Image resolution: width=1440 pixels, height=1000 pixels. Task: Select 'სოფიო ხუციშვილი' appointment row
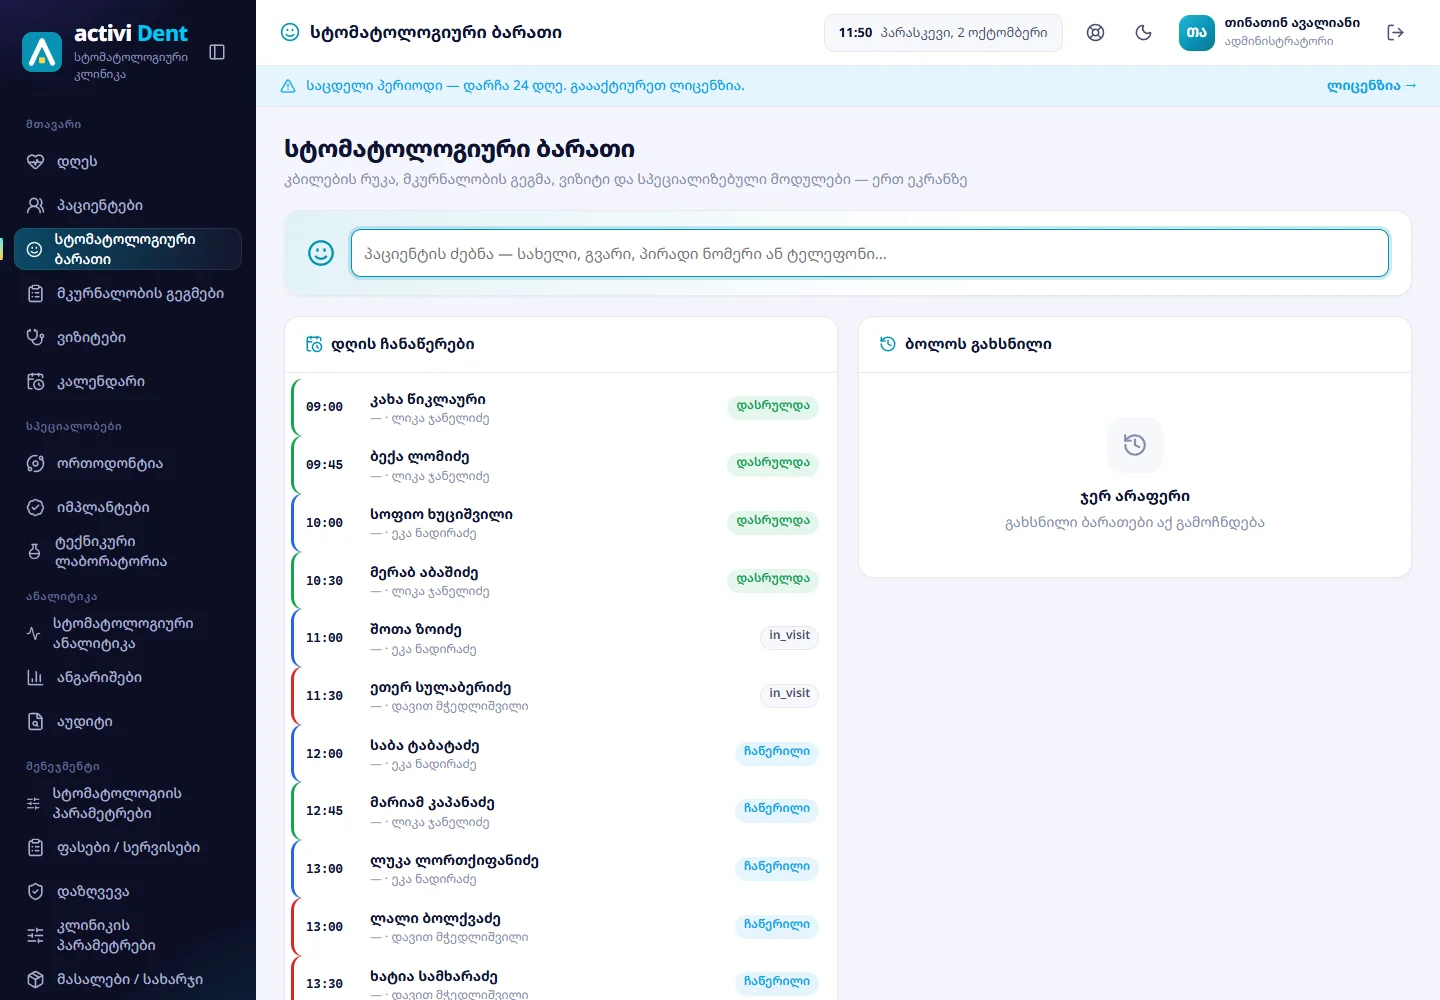click(x=560, y=523)
